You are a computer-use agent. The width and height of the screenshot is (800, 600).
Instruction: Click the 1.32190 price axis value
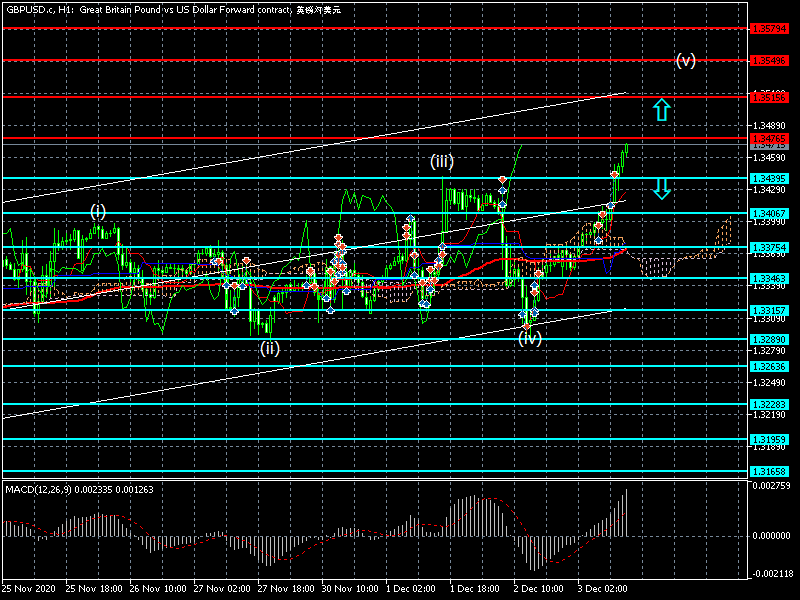pyautogui.click(x=769, y=415)
